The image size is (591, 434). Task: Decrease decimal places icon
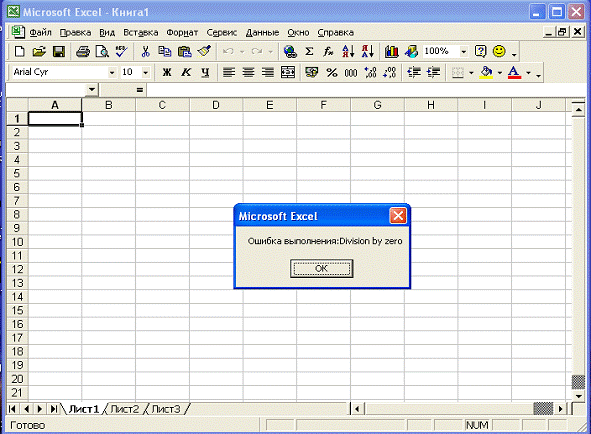[390, 72]
